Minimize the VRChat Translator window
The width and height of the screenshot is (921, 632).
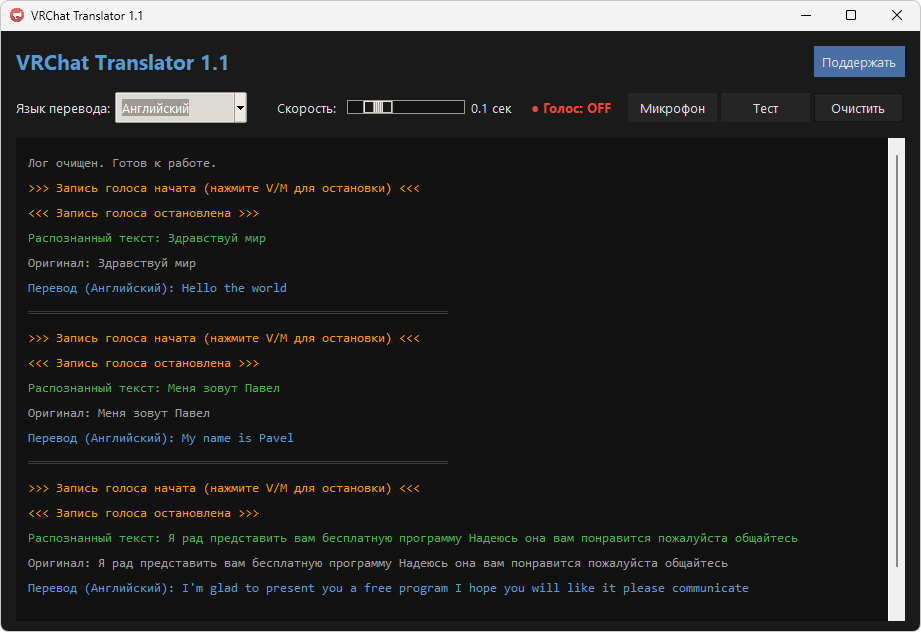(806, 15)
